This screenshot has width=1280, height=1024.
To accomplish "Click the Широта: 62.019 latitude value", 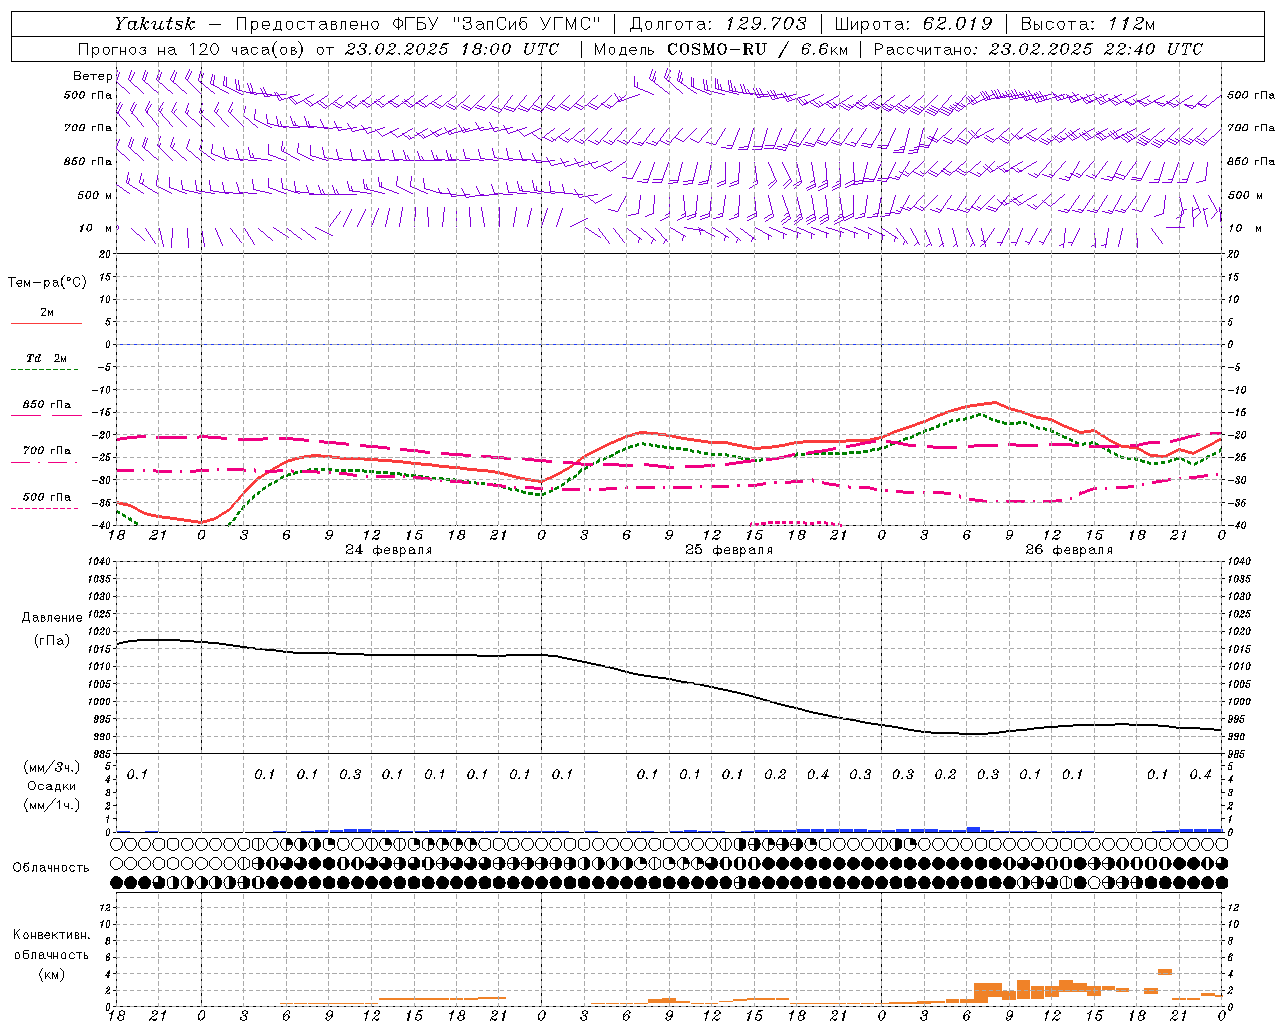I will [x=913, y=23].
